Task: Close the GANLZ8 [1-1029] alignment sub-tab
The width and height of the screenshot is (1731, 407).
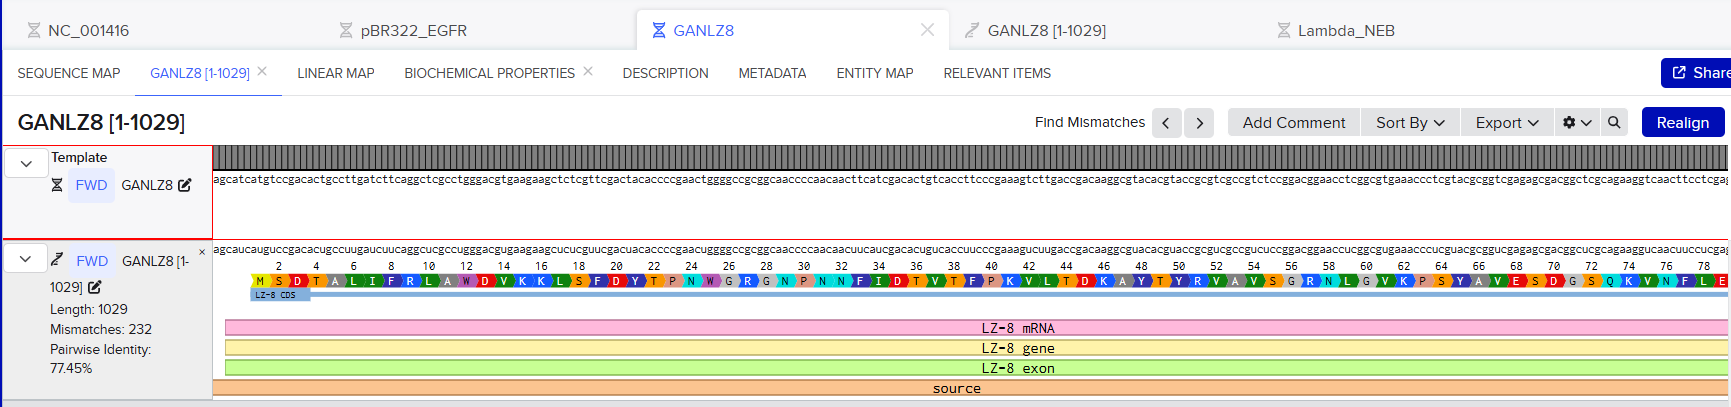Action: (262, 71)
